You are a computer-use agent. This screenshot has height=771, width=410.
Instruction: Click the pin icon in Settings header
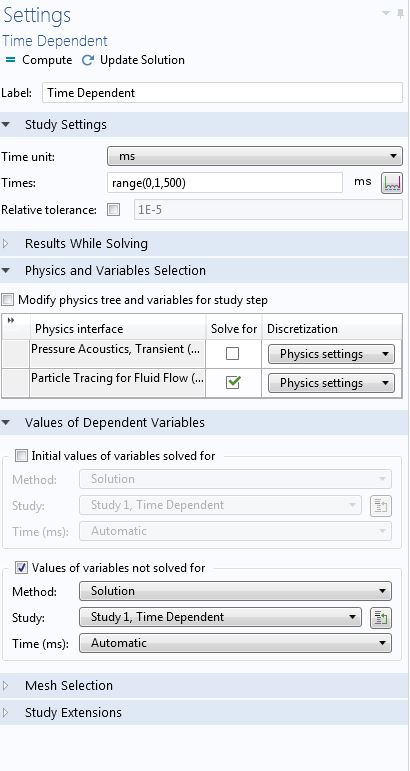pos(401,14)
